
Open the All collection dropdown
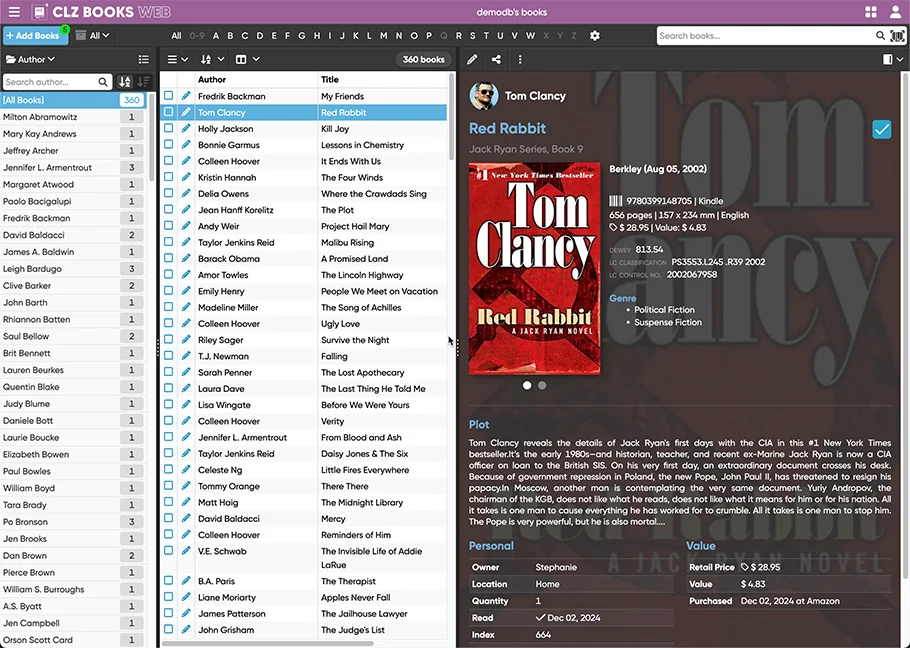click(92, 35)
